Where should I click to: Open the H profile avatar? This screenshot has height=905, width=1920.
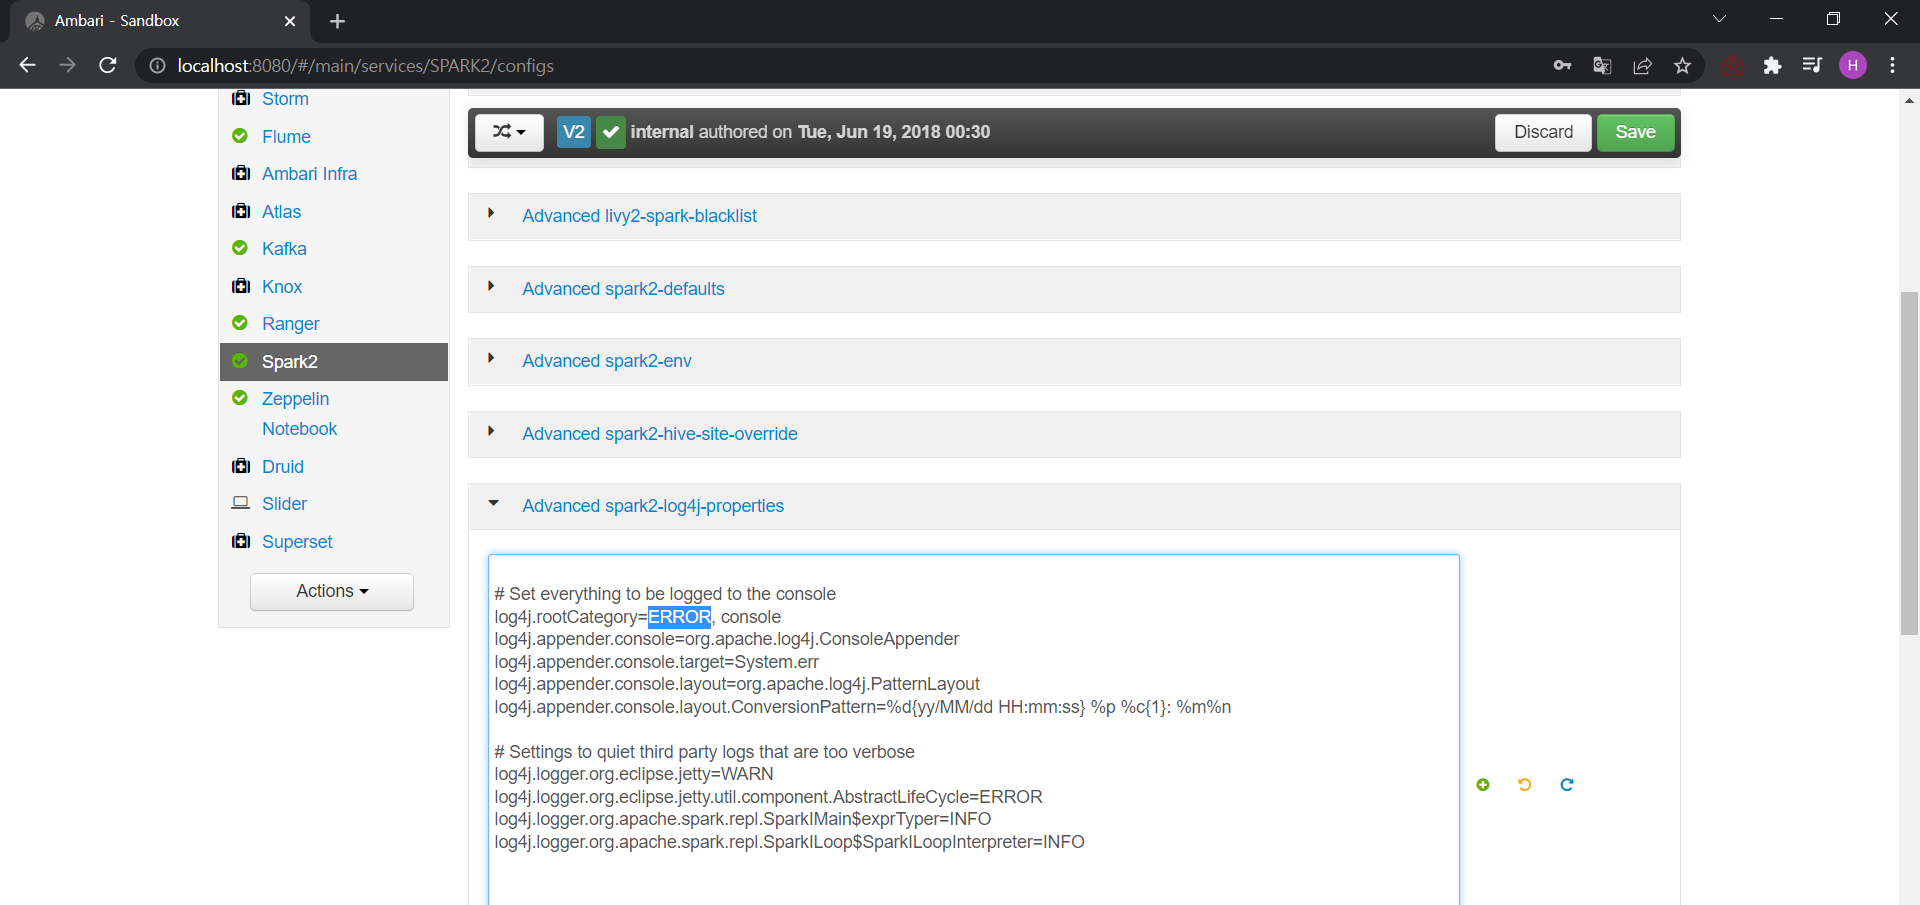[x=1853, y=66]
